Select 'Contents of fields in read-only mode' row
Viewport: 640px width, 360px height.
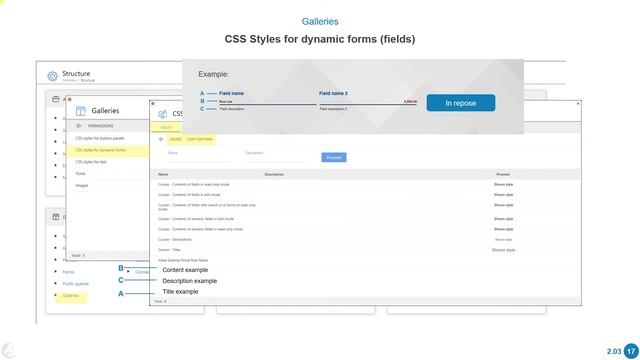coord(365,184)
